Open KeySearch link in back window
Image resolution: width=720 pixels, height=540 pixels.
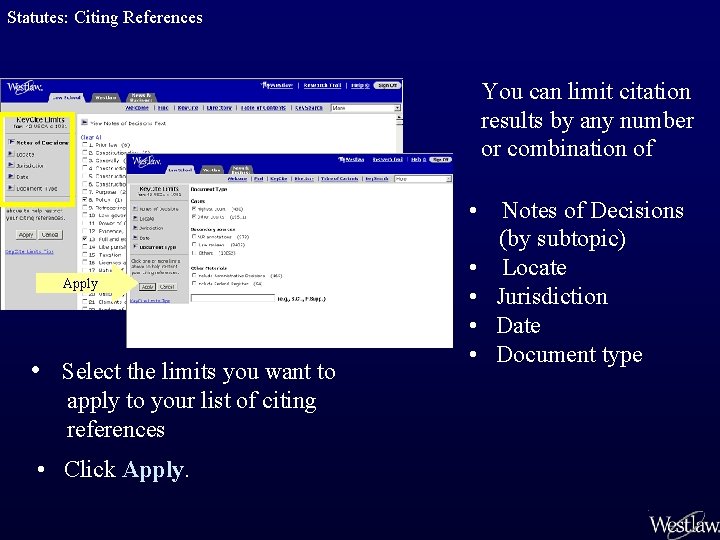[x=309, y=108]
